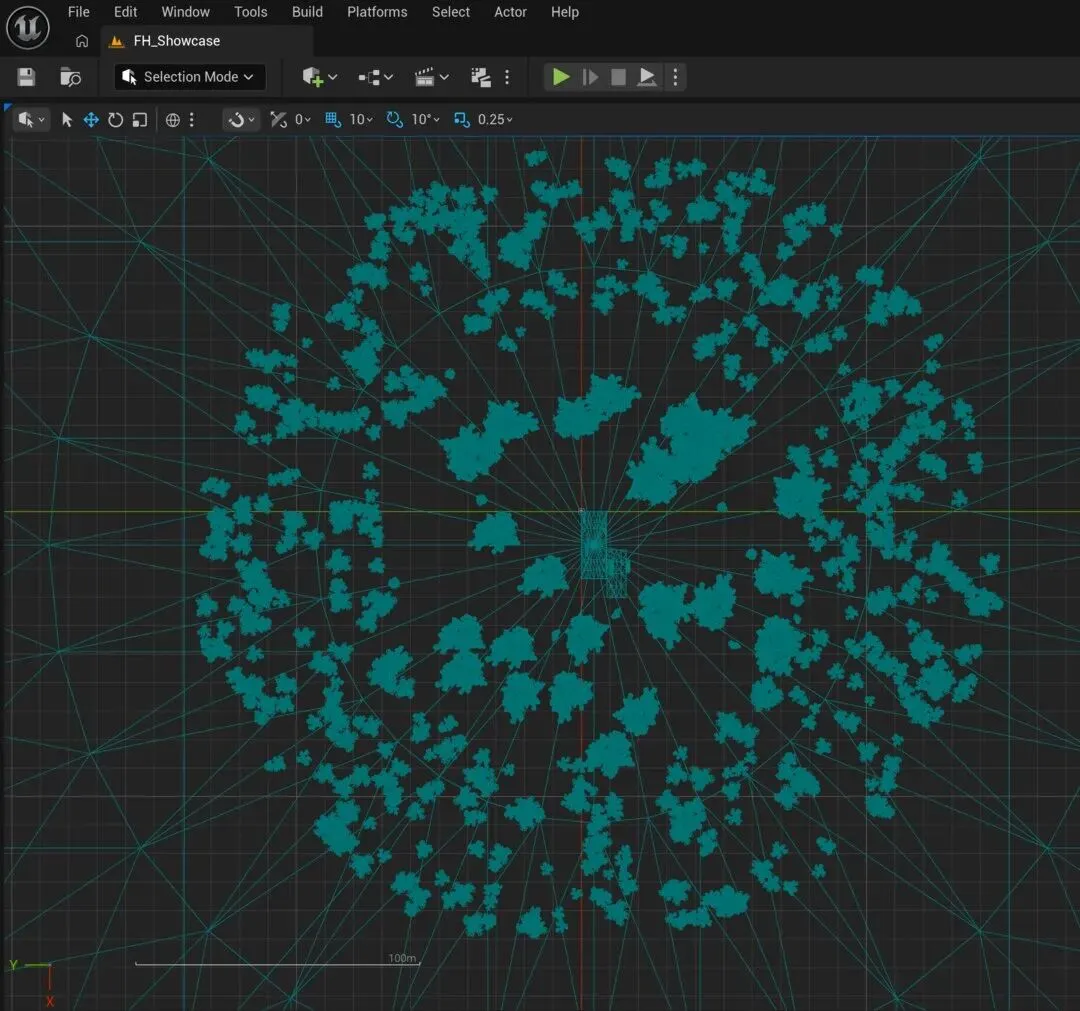Screen dimensions: 1080x1011
Task: Click the Play green arrow button
Action: tap(561, 77)
